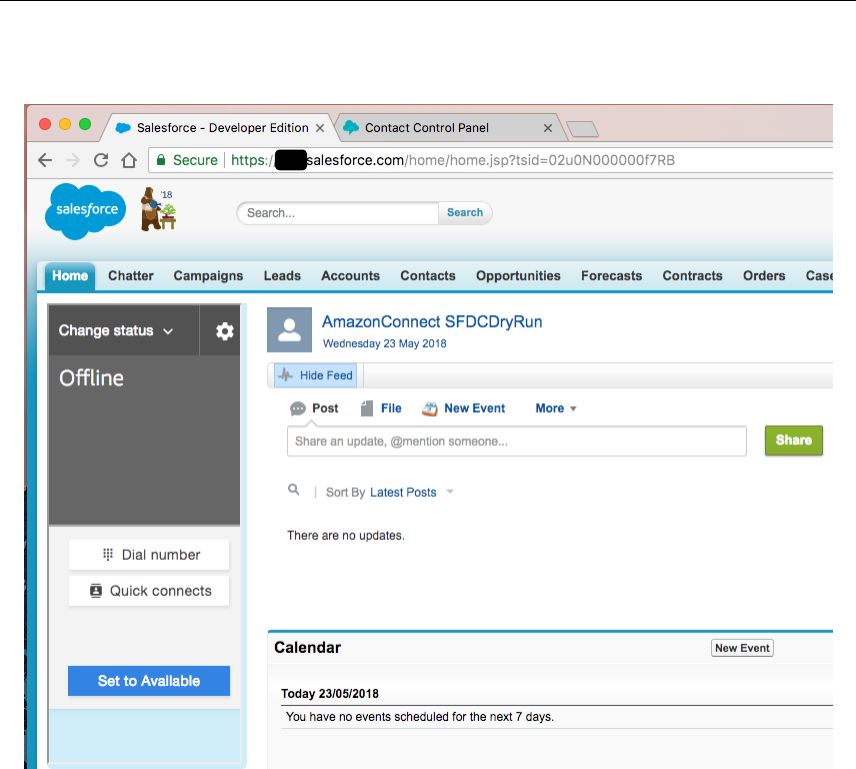This screenshot has height=769, width=856.
Task: Open AmazonConnect SFDCDryRun profile link
Action: pyautogui.click(x=432, y=321)
